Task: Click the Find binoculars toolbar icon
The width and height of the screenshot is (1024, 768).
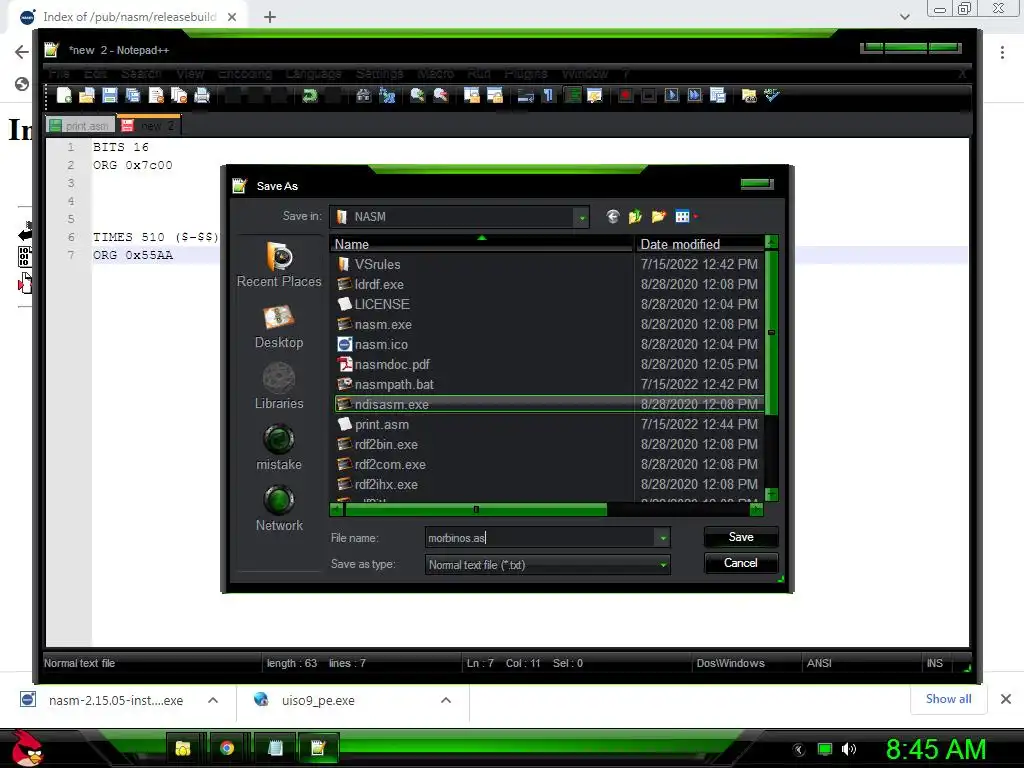Action: tap(364, 95)
